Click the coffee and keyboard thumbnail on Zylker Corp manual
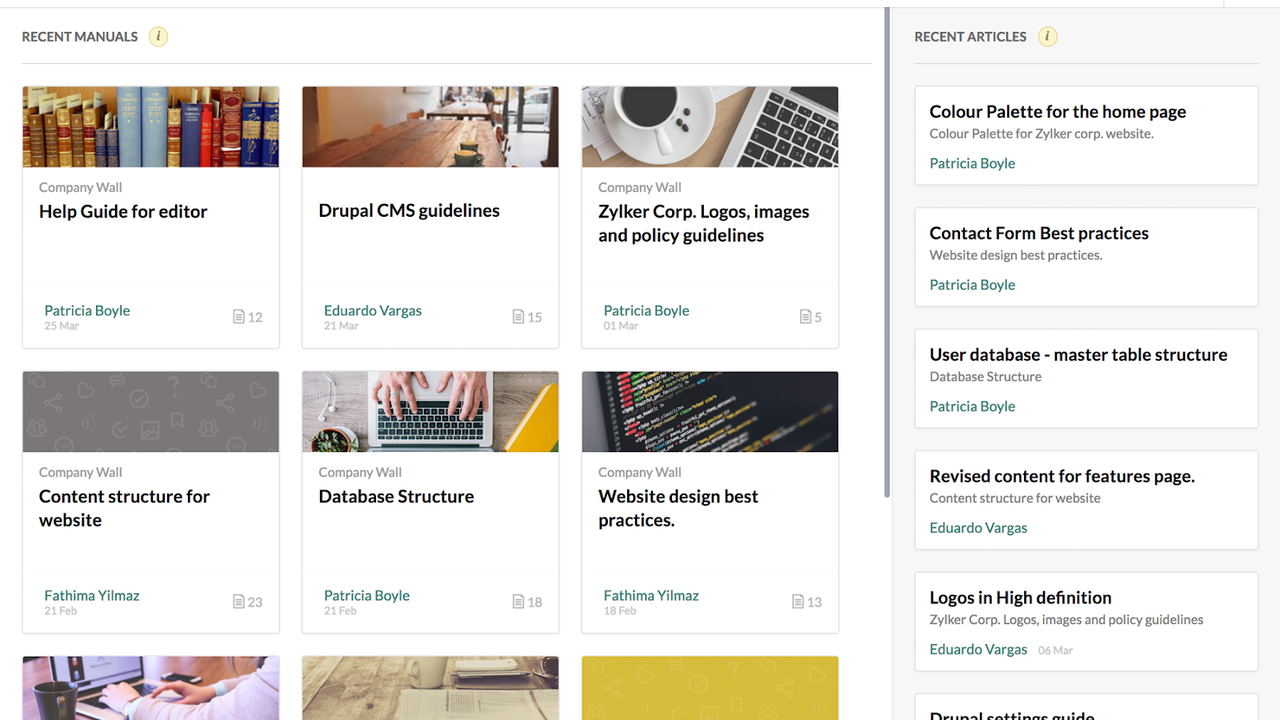The width and height of the screenshot is (1280, 720). click(710, 126)
